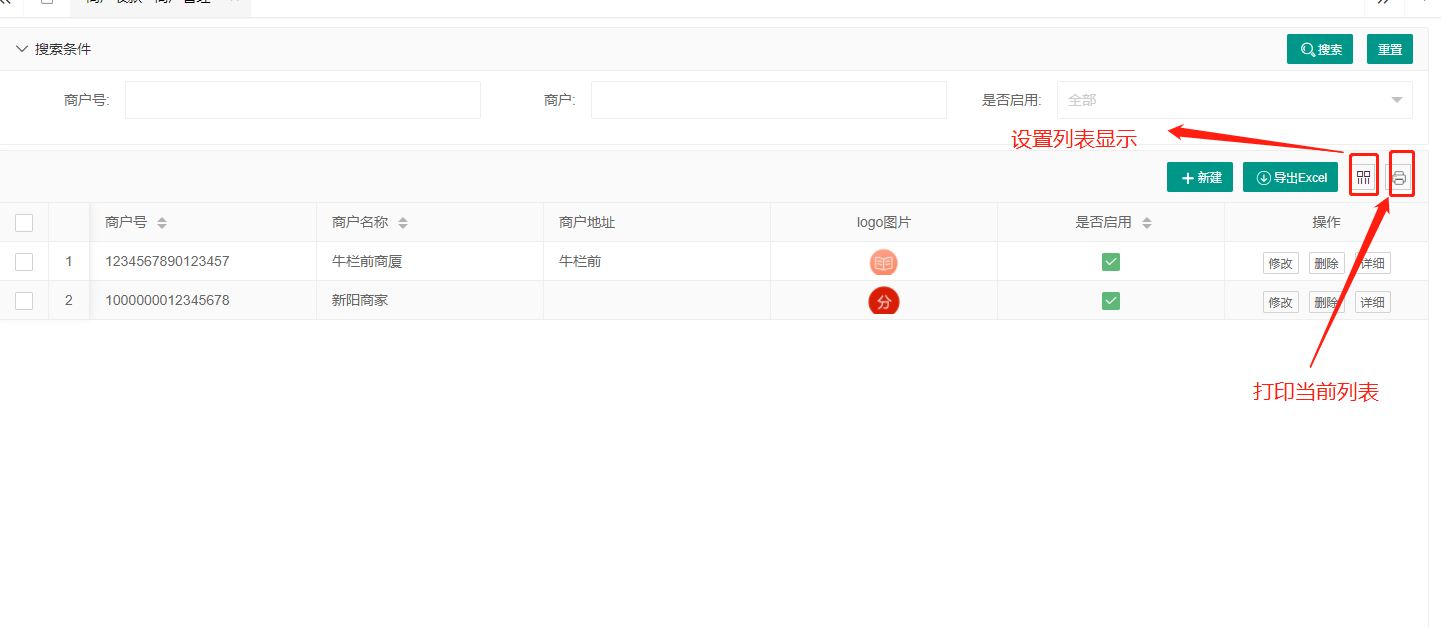Toggle 新阳商家's 是否启用 green checkmark

[1110, 300]
